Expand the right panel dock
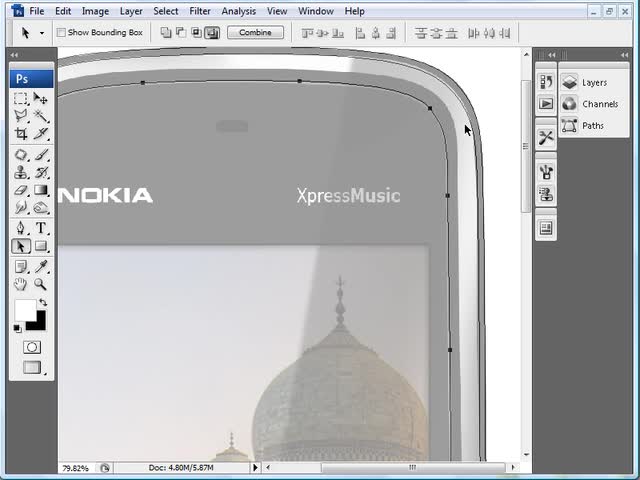The height and width of the screenshot is (480, 640). pos(541,55)
